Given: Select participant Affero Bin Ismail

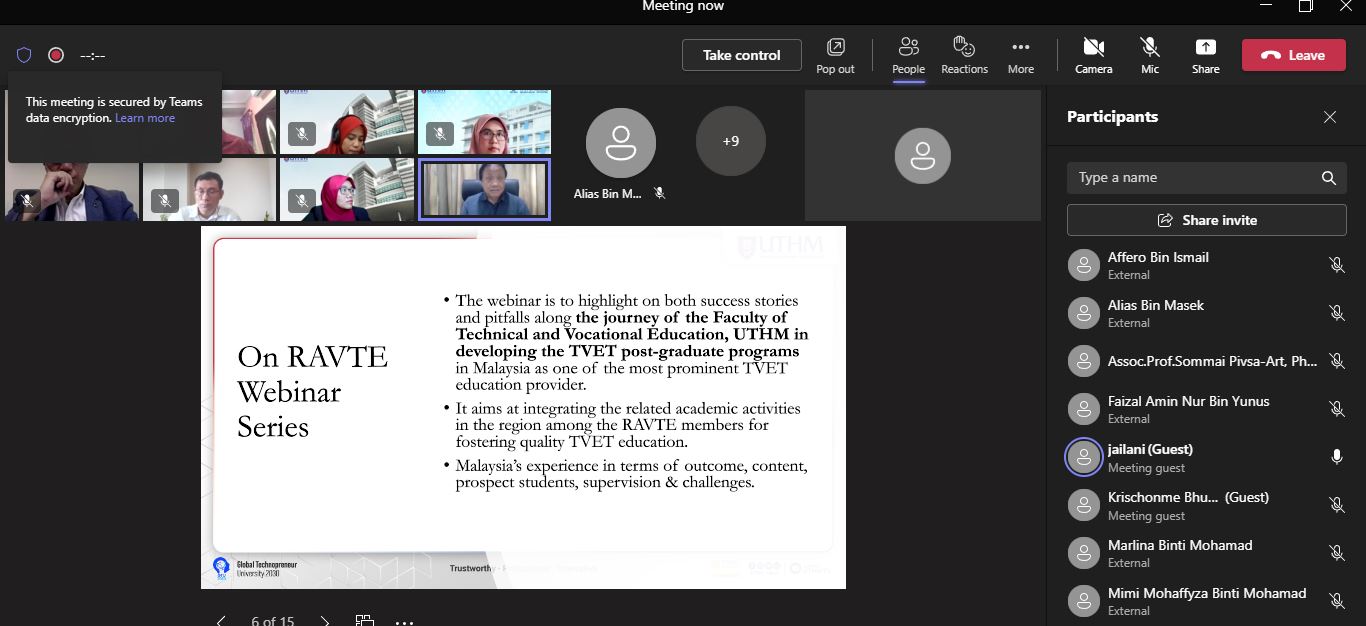Looking at the screenshot, I should 1206,265.
